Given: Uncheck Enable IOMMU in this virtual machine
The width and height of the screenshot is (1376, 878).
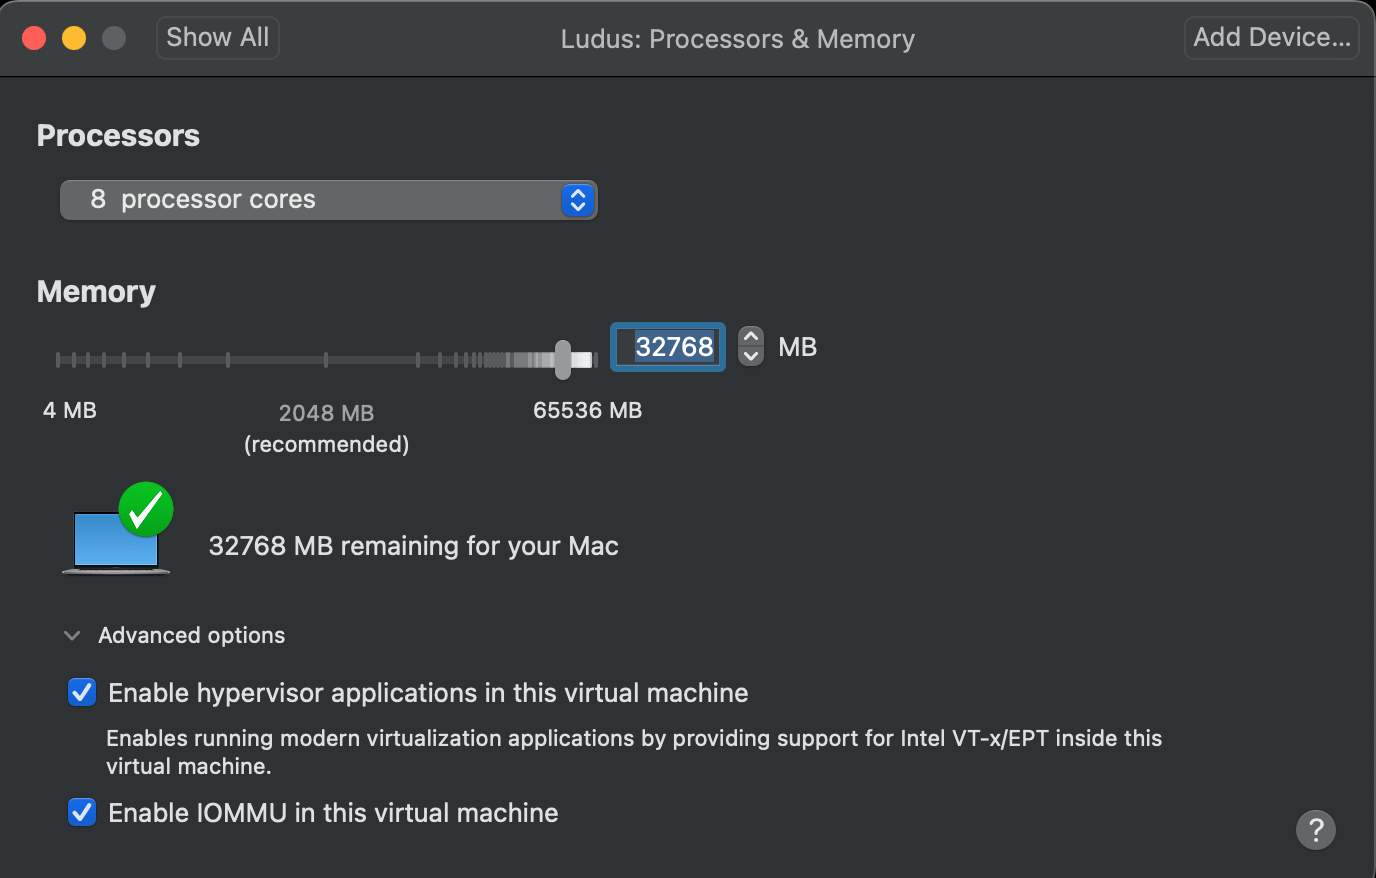Looking at the screenshot, I should point(82,813).
